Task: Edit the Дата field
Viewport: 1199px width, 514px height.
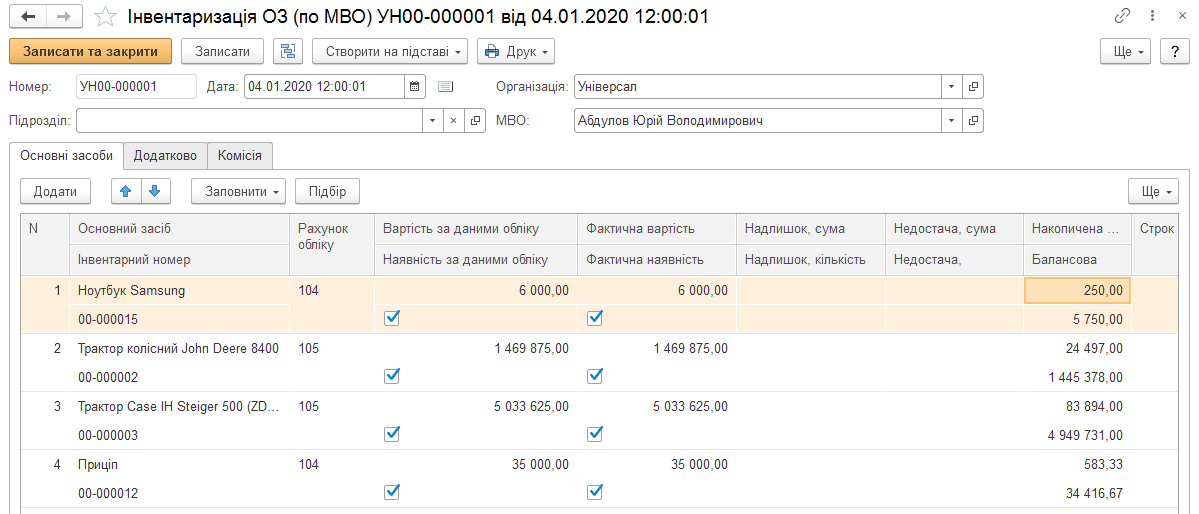Action: [x=324, y=86]
